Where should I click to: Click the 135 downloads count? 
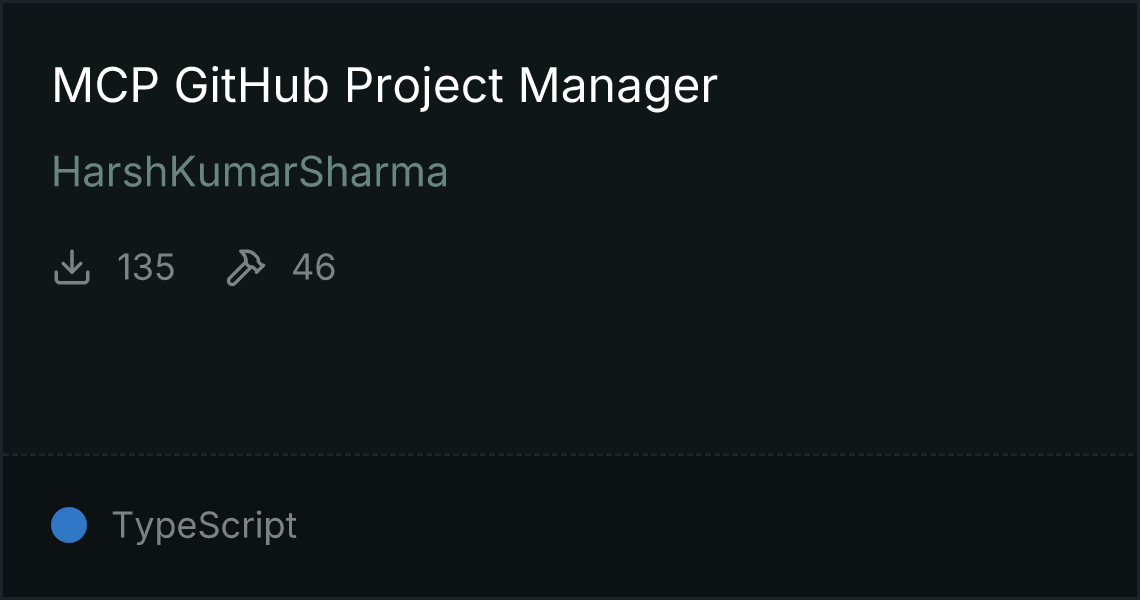pyautogui.click(x=146, y=268)
